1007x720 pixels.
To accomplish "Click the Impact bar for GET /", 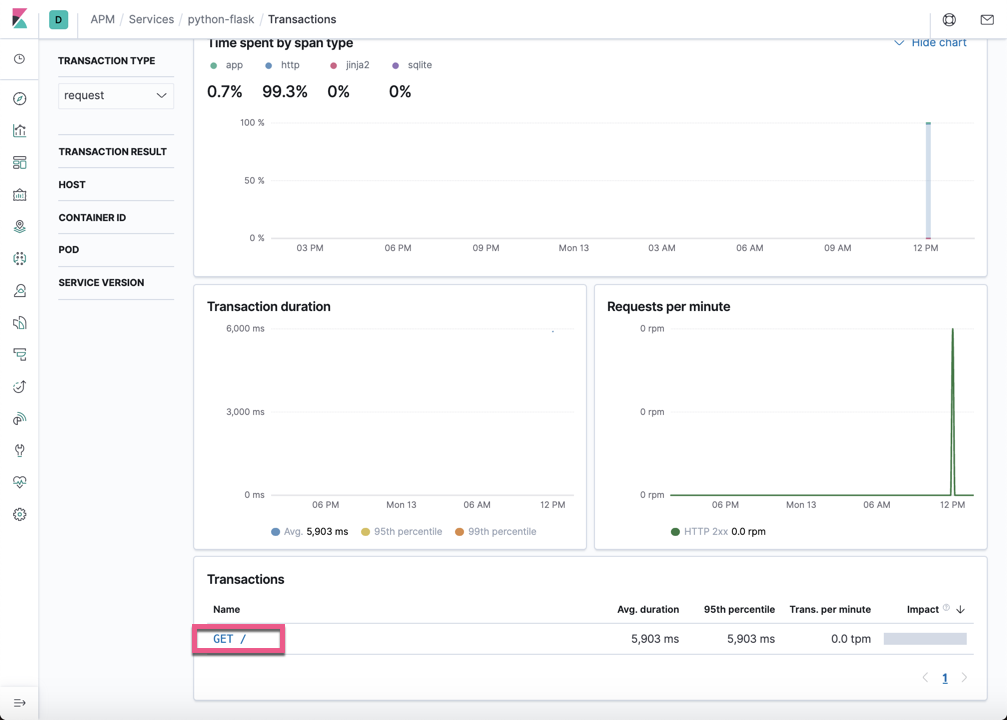I will tap(925, 639).
